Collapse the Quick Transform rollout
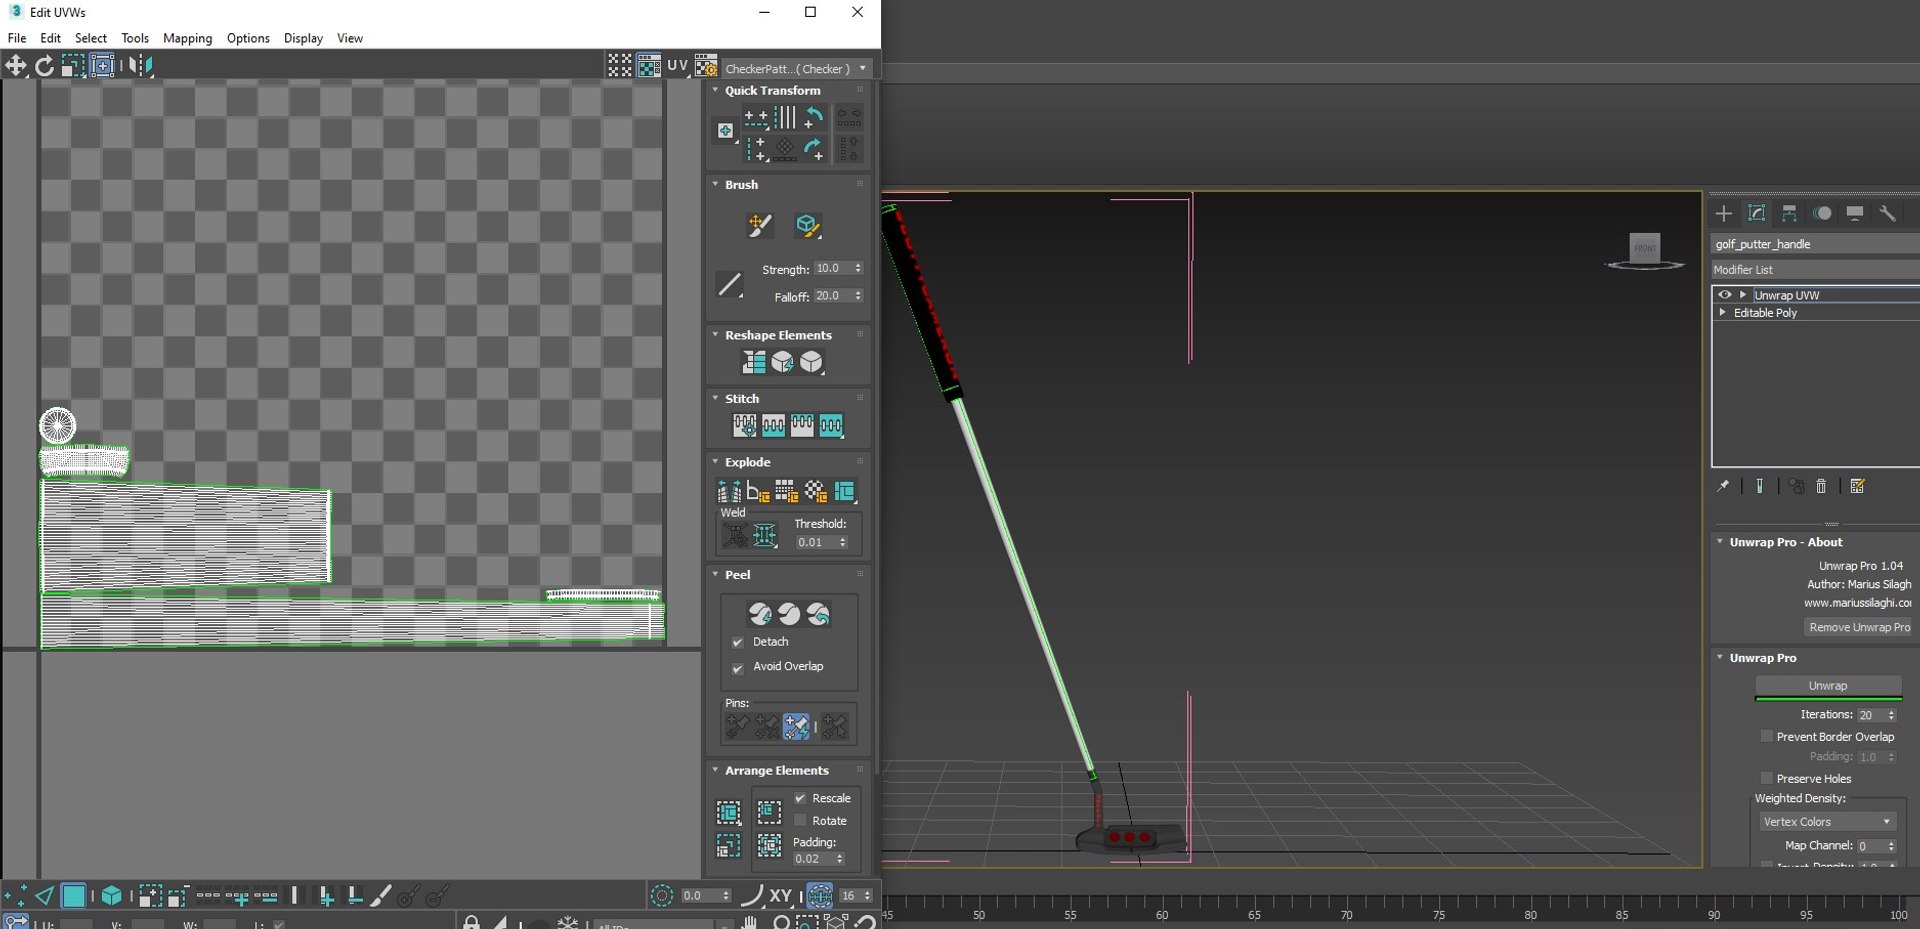Screen dimensions: 1920x929 (x=715, y=90)
